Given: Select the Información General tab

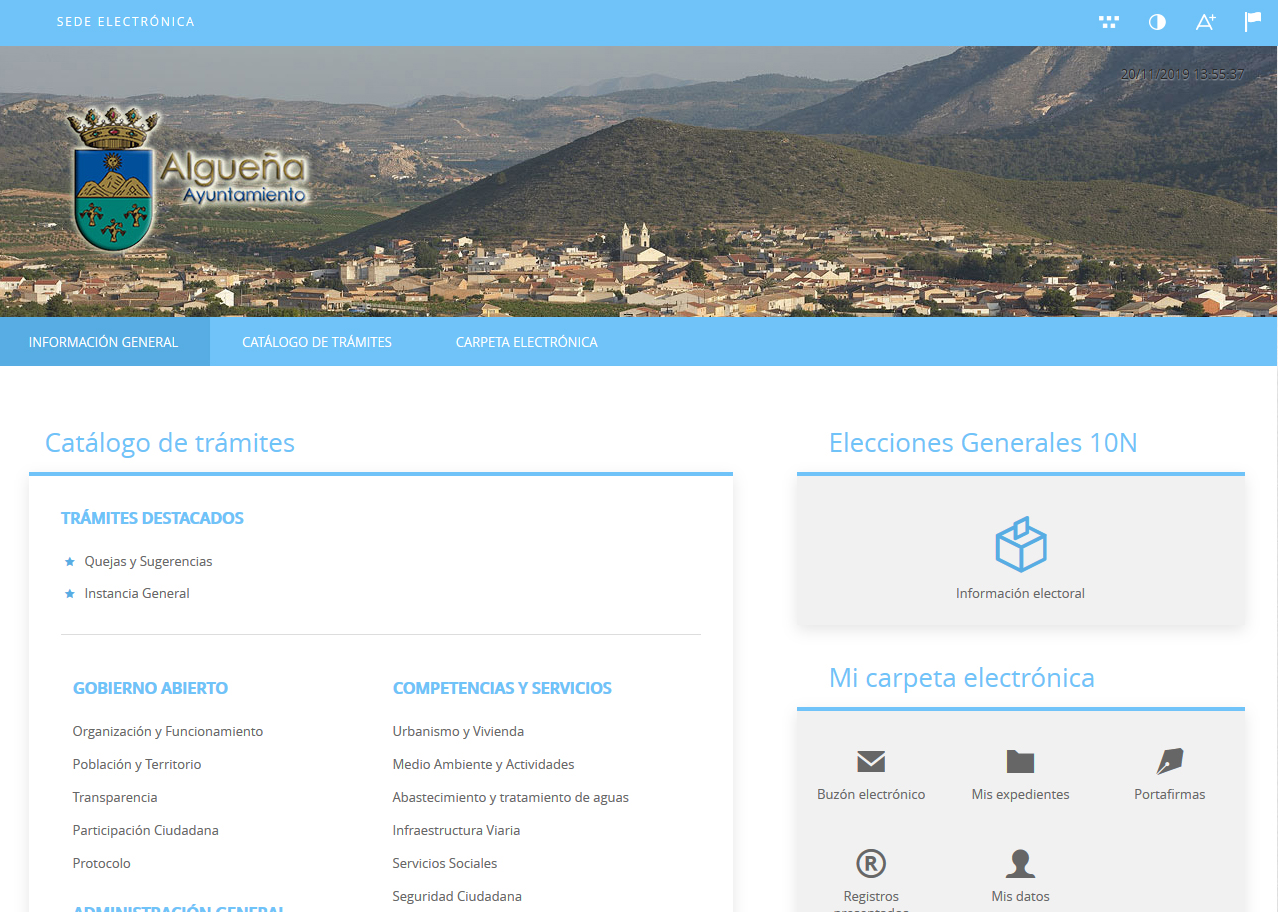Looking at the screenshot, I should pyautogui.click(x=103, y=342).
